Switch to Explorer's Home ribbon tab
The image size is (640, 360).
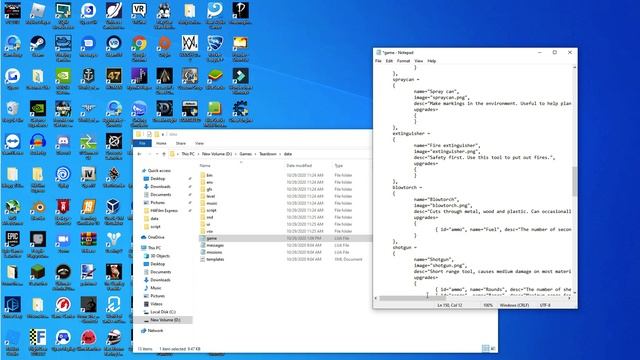pyautogui.click(x=161, y=143)
